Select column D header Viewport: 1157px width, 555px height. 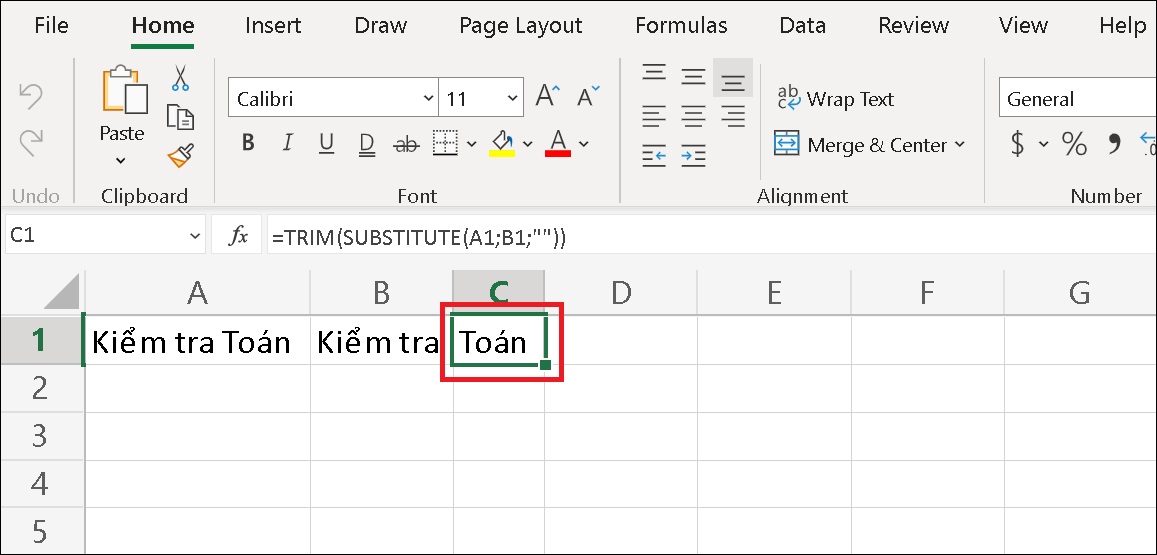[621, 292]
